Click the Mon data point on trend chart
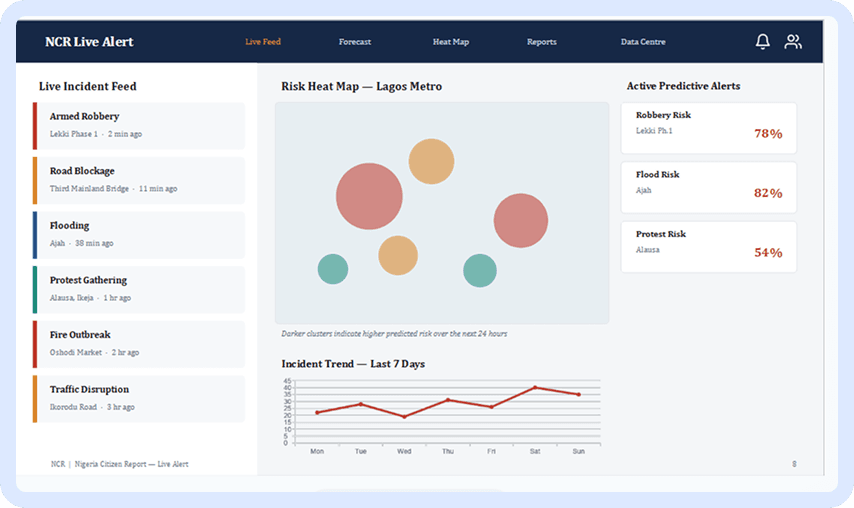The width and height of the screenshot is (854, 508). pos(317,413)
